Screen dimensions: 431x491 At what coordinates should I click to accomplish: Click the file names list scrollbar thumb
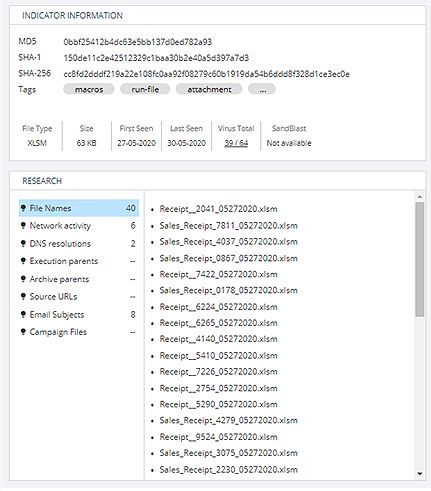tap(420, 259)
